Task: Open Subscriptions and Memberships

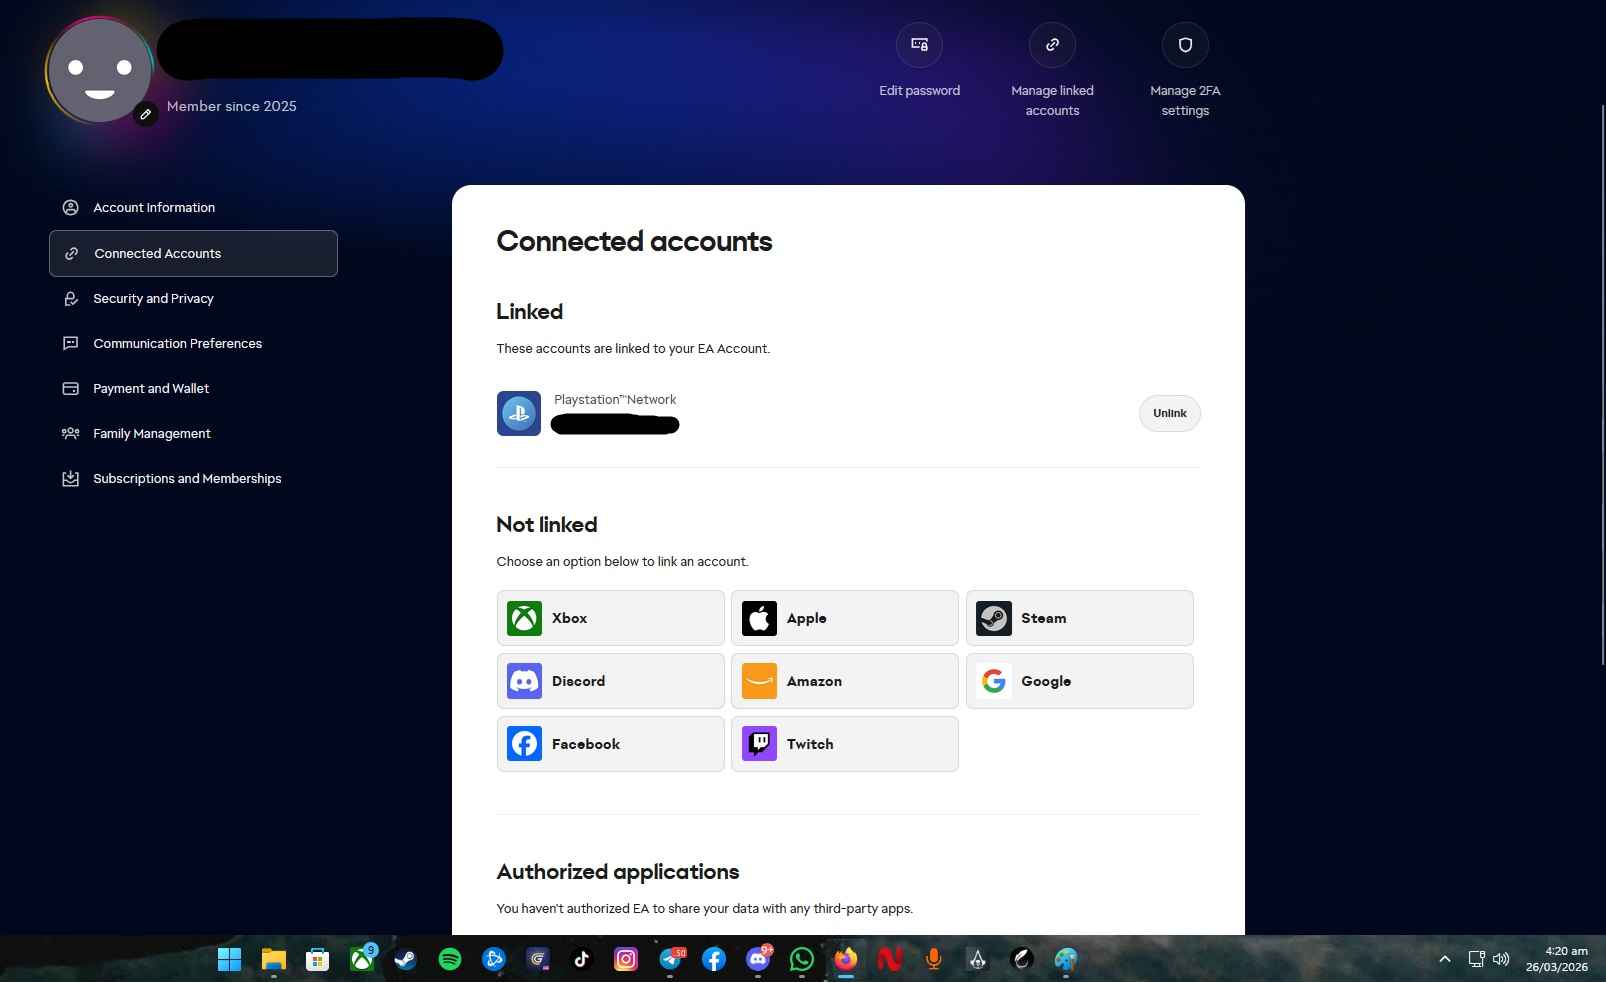Action: [x=187, y=479]
